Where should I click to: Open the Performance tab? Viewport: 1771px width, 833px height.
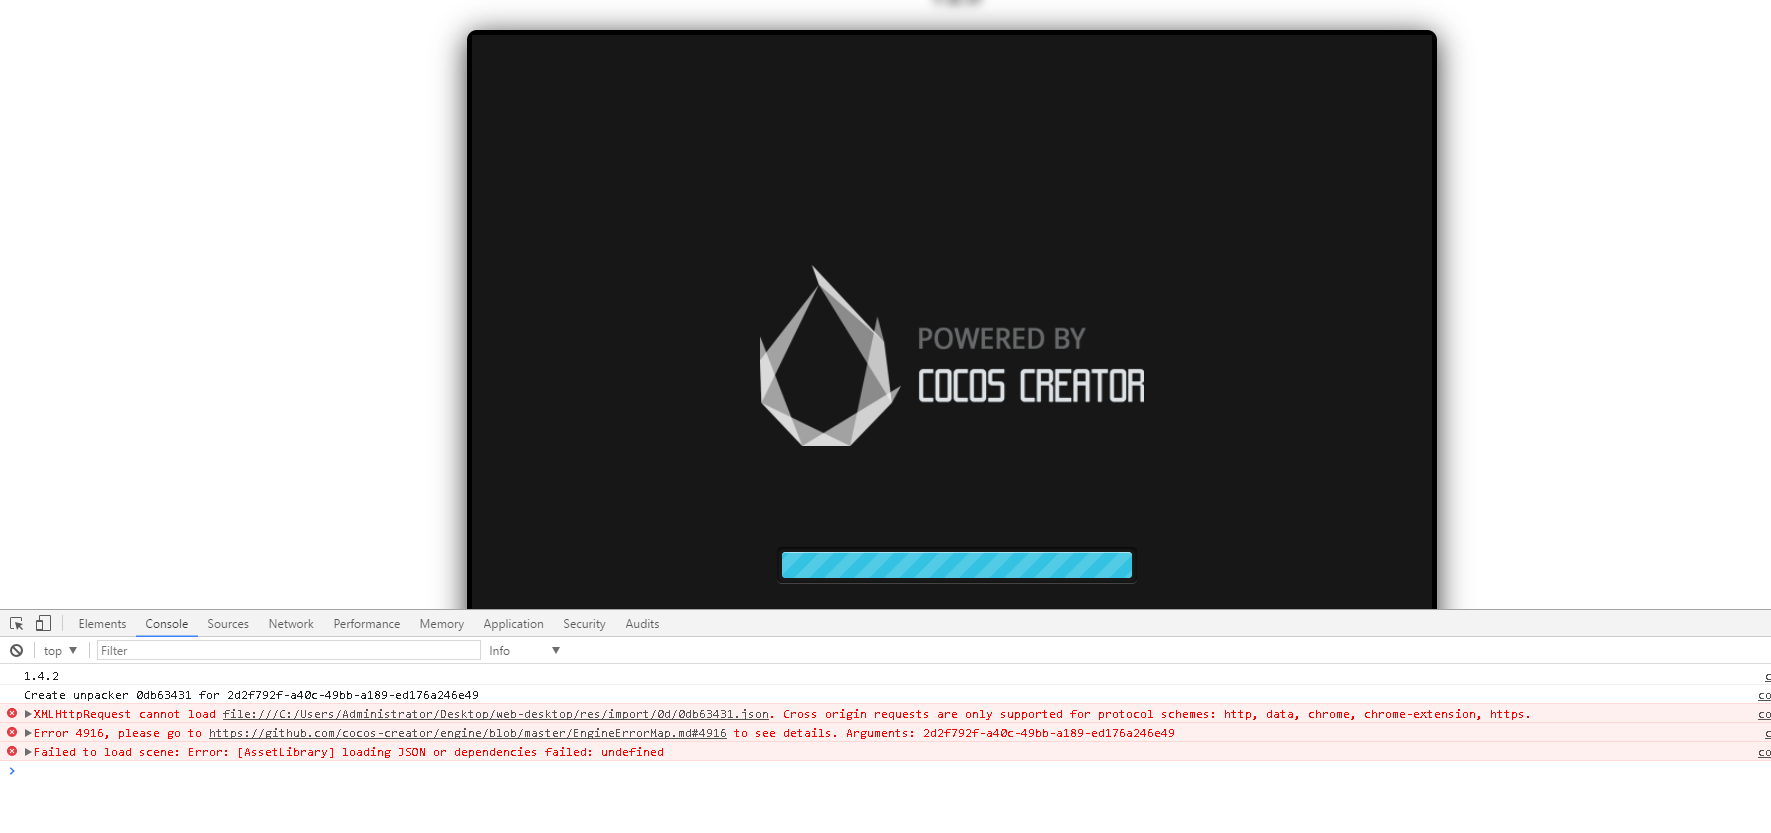367,623
